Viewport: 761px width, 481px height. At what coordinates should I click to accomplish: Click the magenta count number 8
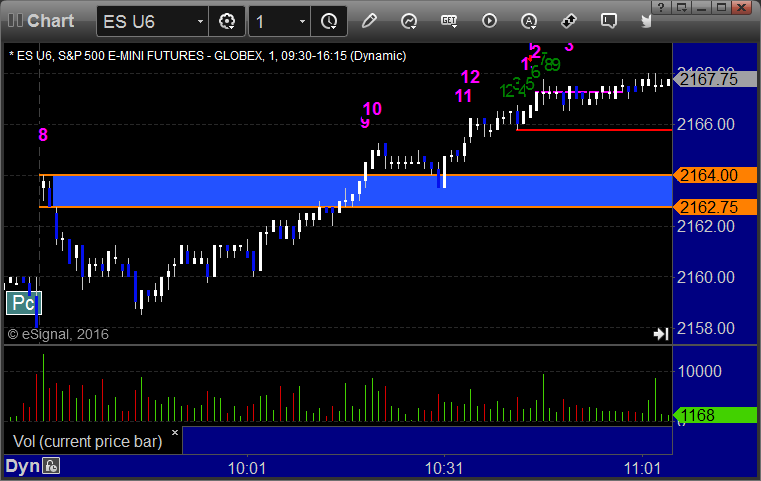[43, 135]
